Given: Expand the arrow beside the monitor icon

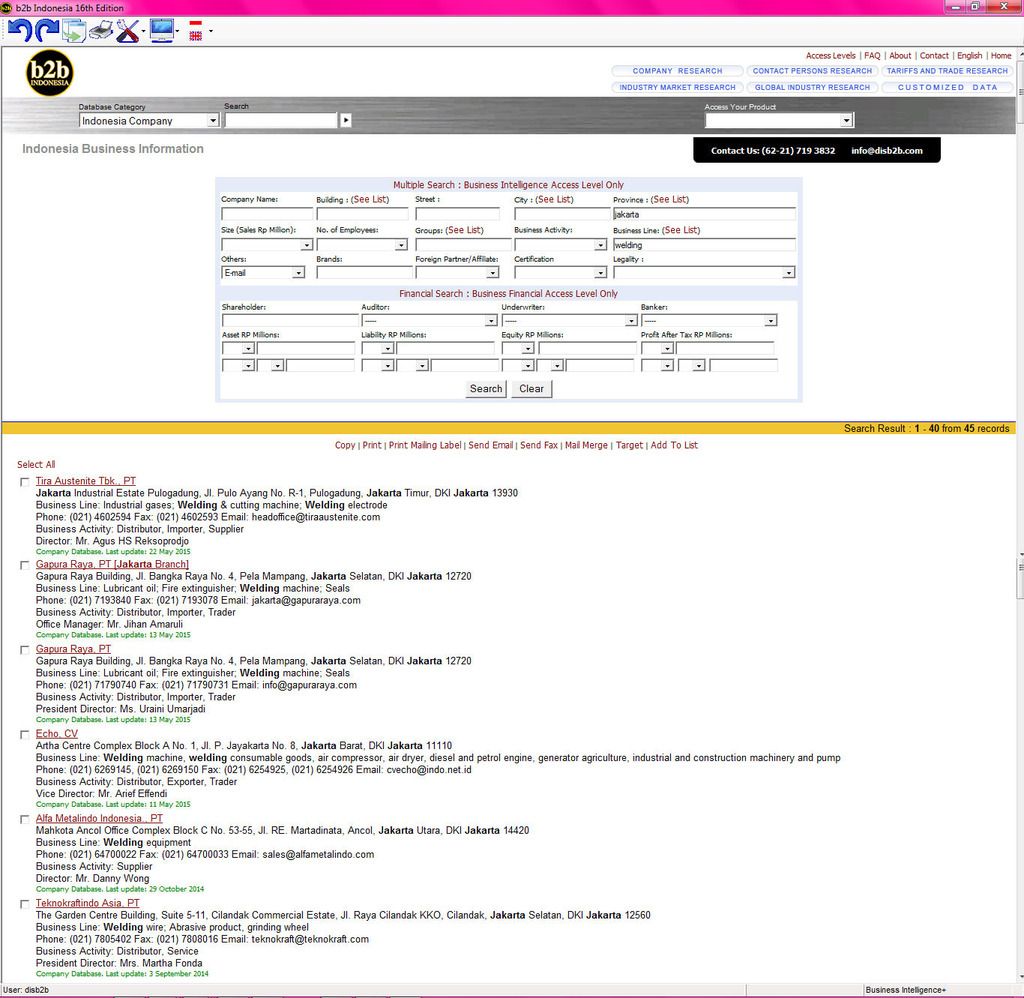Looking at the screenshot, I should pyautogui.click(x=178, y=31).
